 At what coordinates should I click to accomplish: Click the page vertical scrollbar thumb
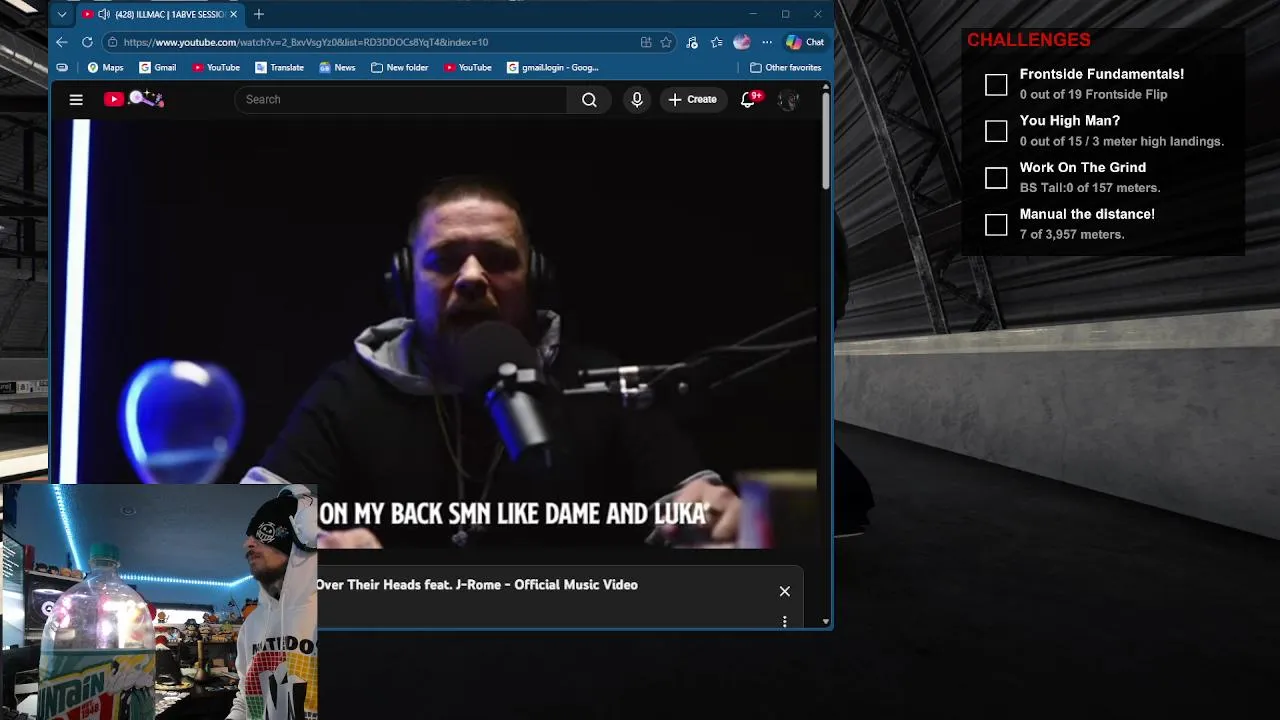tap(826, 140)
